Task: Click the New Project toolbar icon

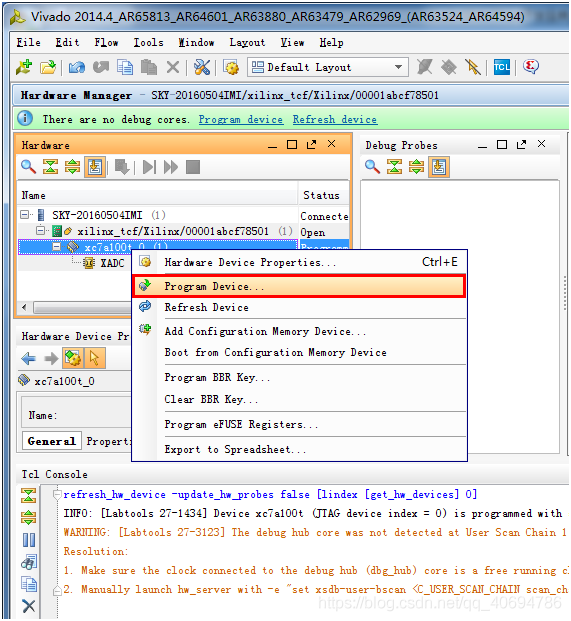Action: (24, 67)
